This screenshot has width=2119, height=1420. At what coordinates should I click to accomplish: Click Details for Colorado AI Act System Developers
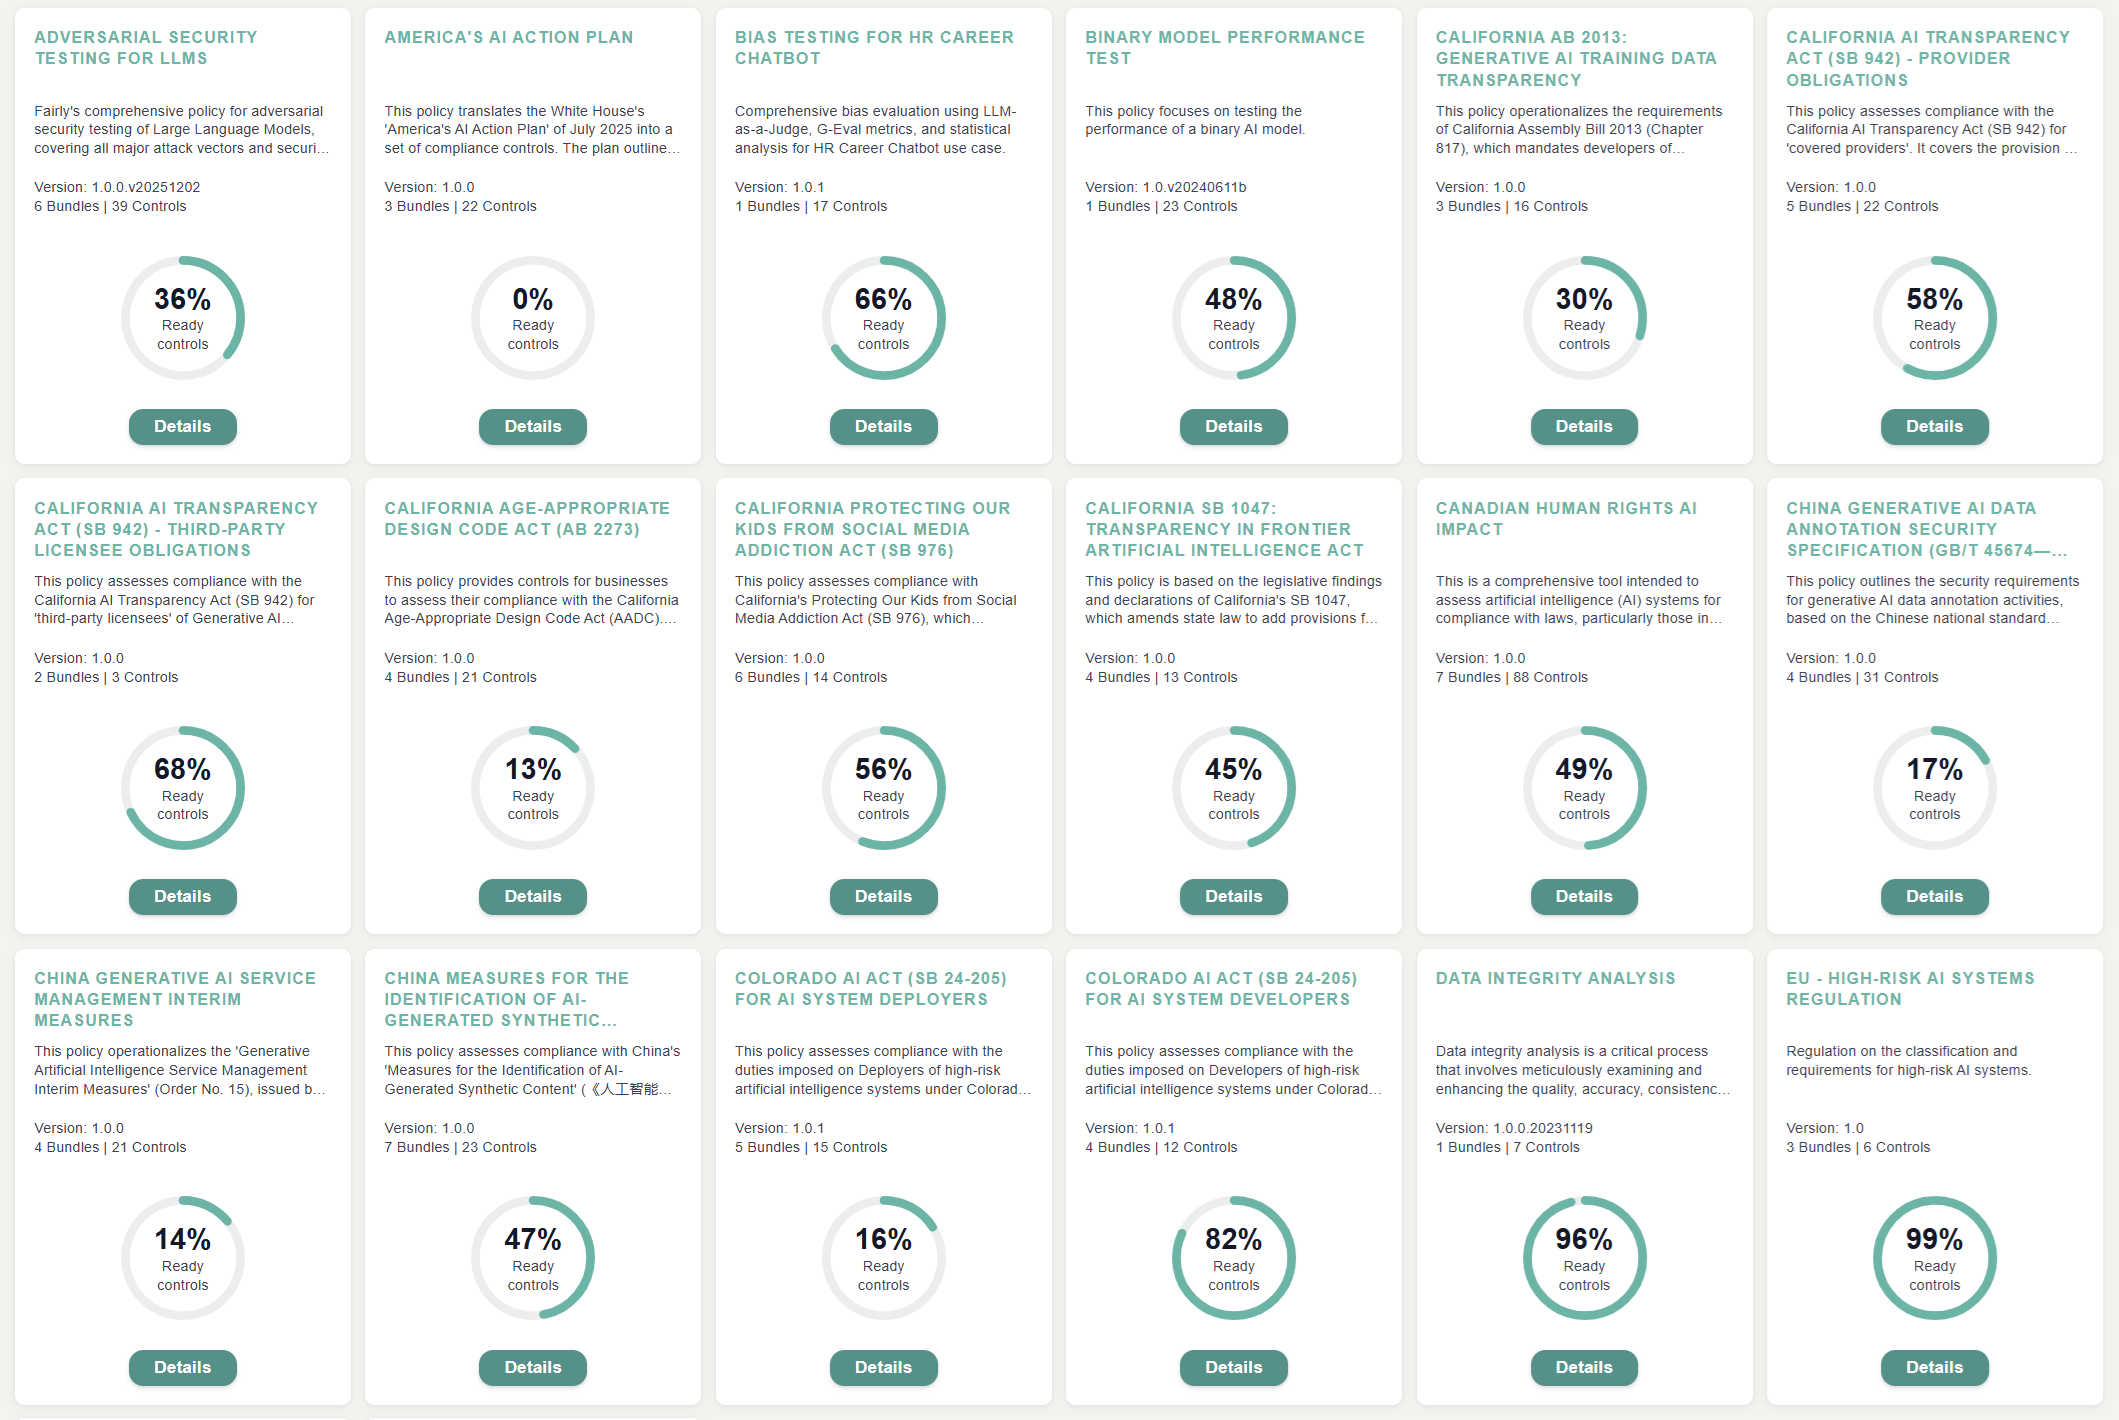point(1234,1368)
